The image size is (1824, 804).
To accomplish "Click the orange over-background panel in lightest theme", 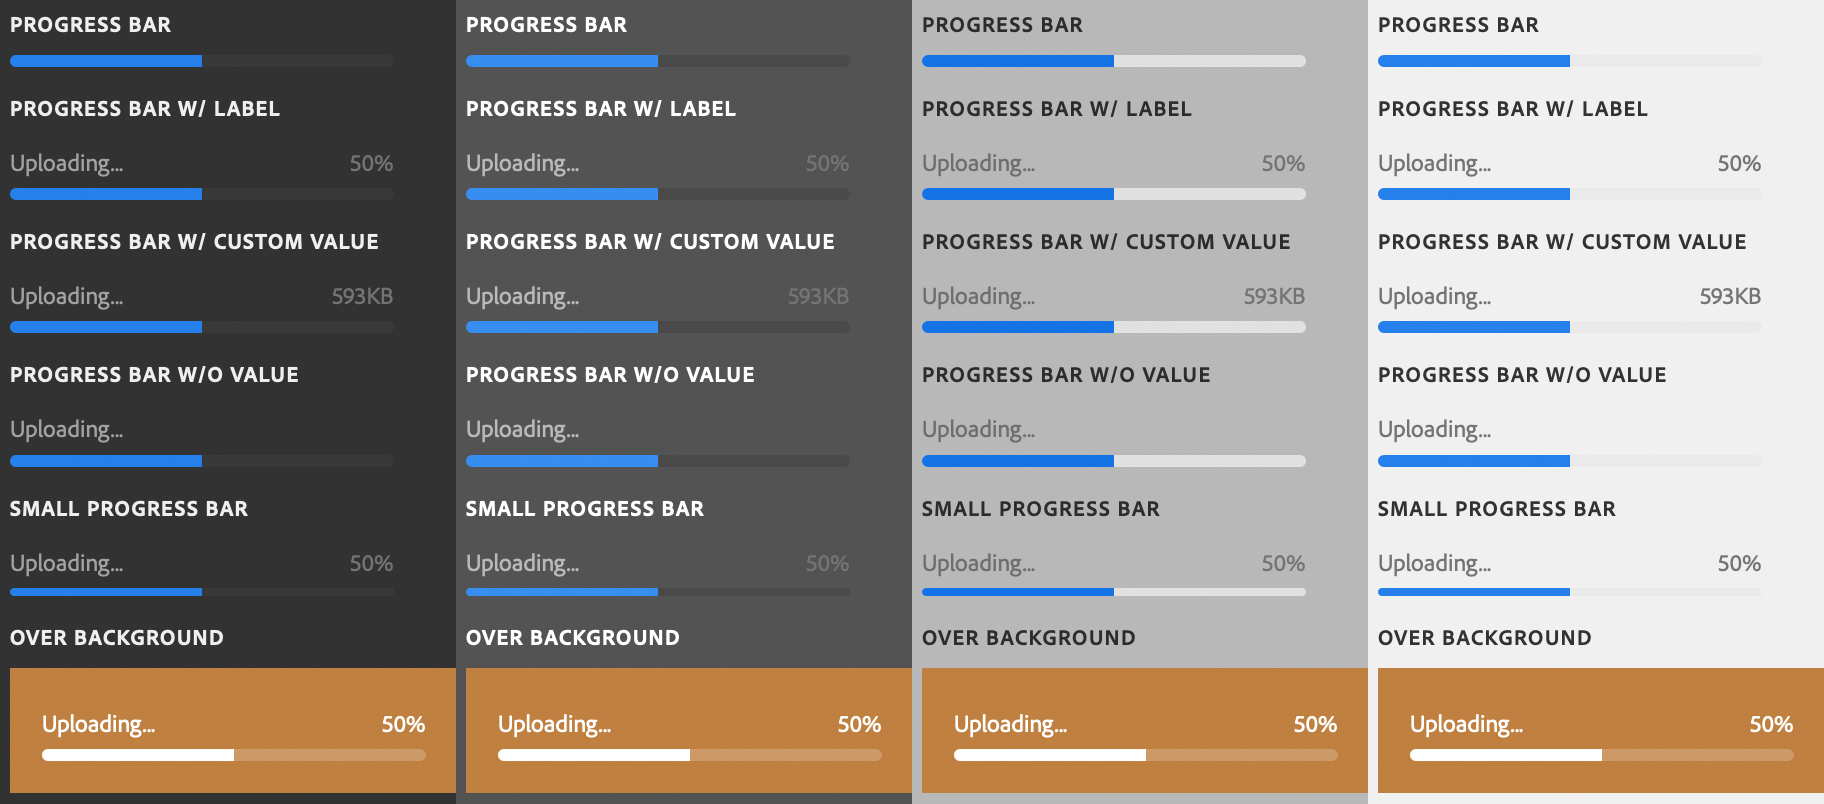I will pyautogui.click(x=1598, y=731).
